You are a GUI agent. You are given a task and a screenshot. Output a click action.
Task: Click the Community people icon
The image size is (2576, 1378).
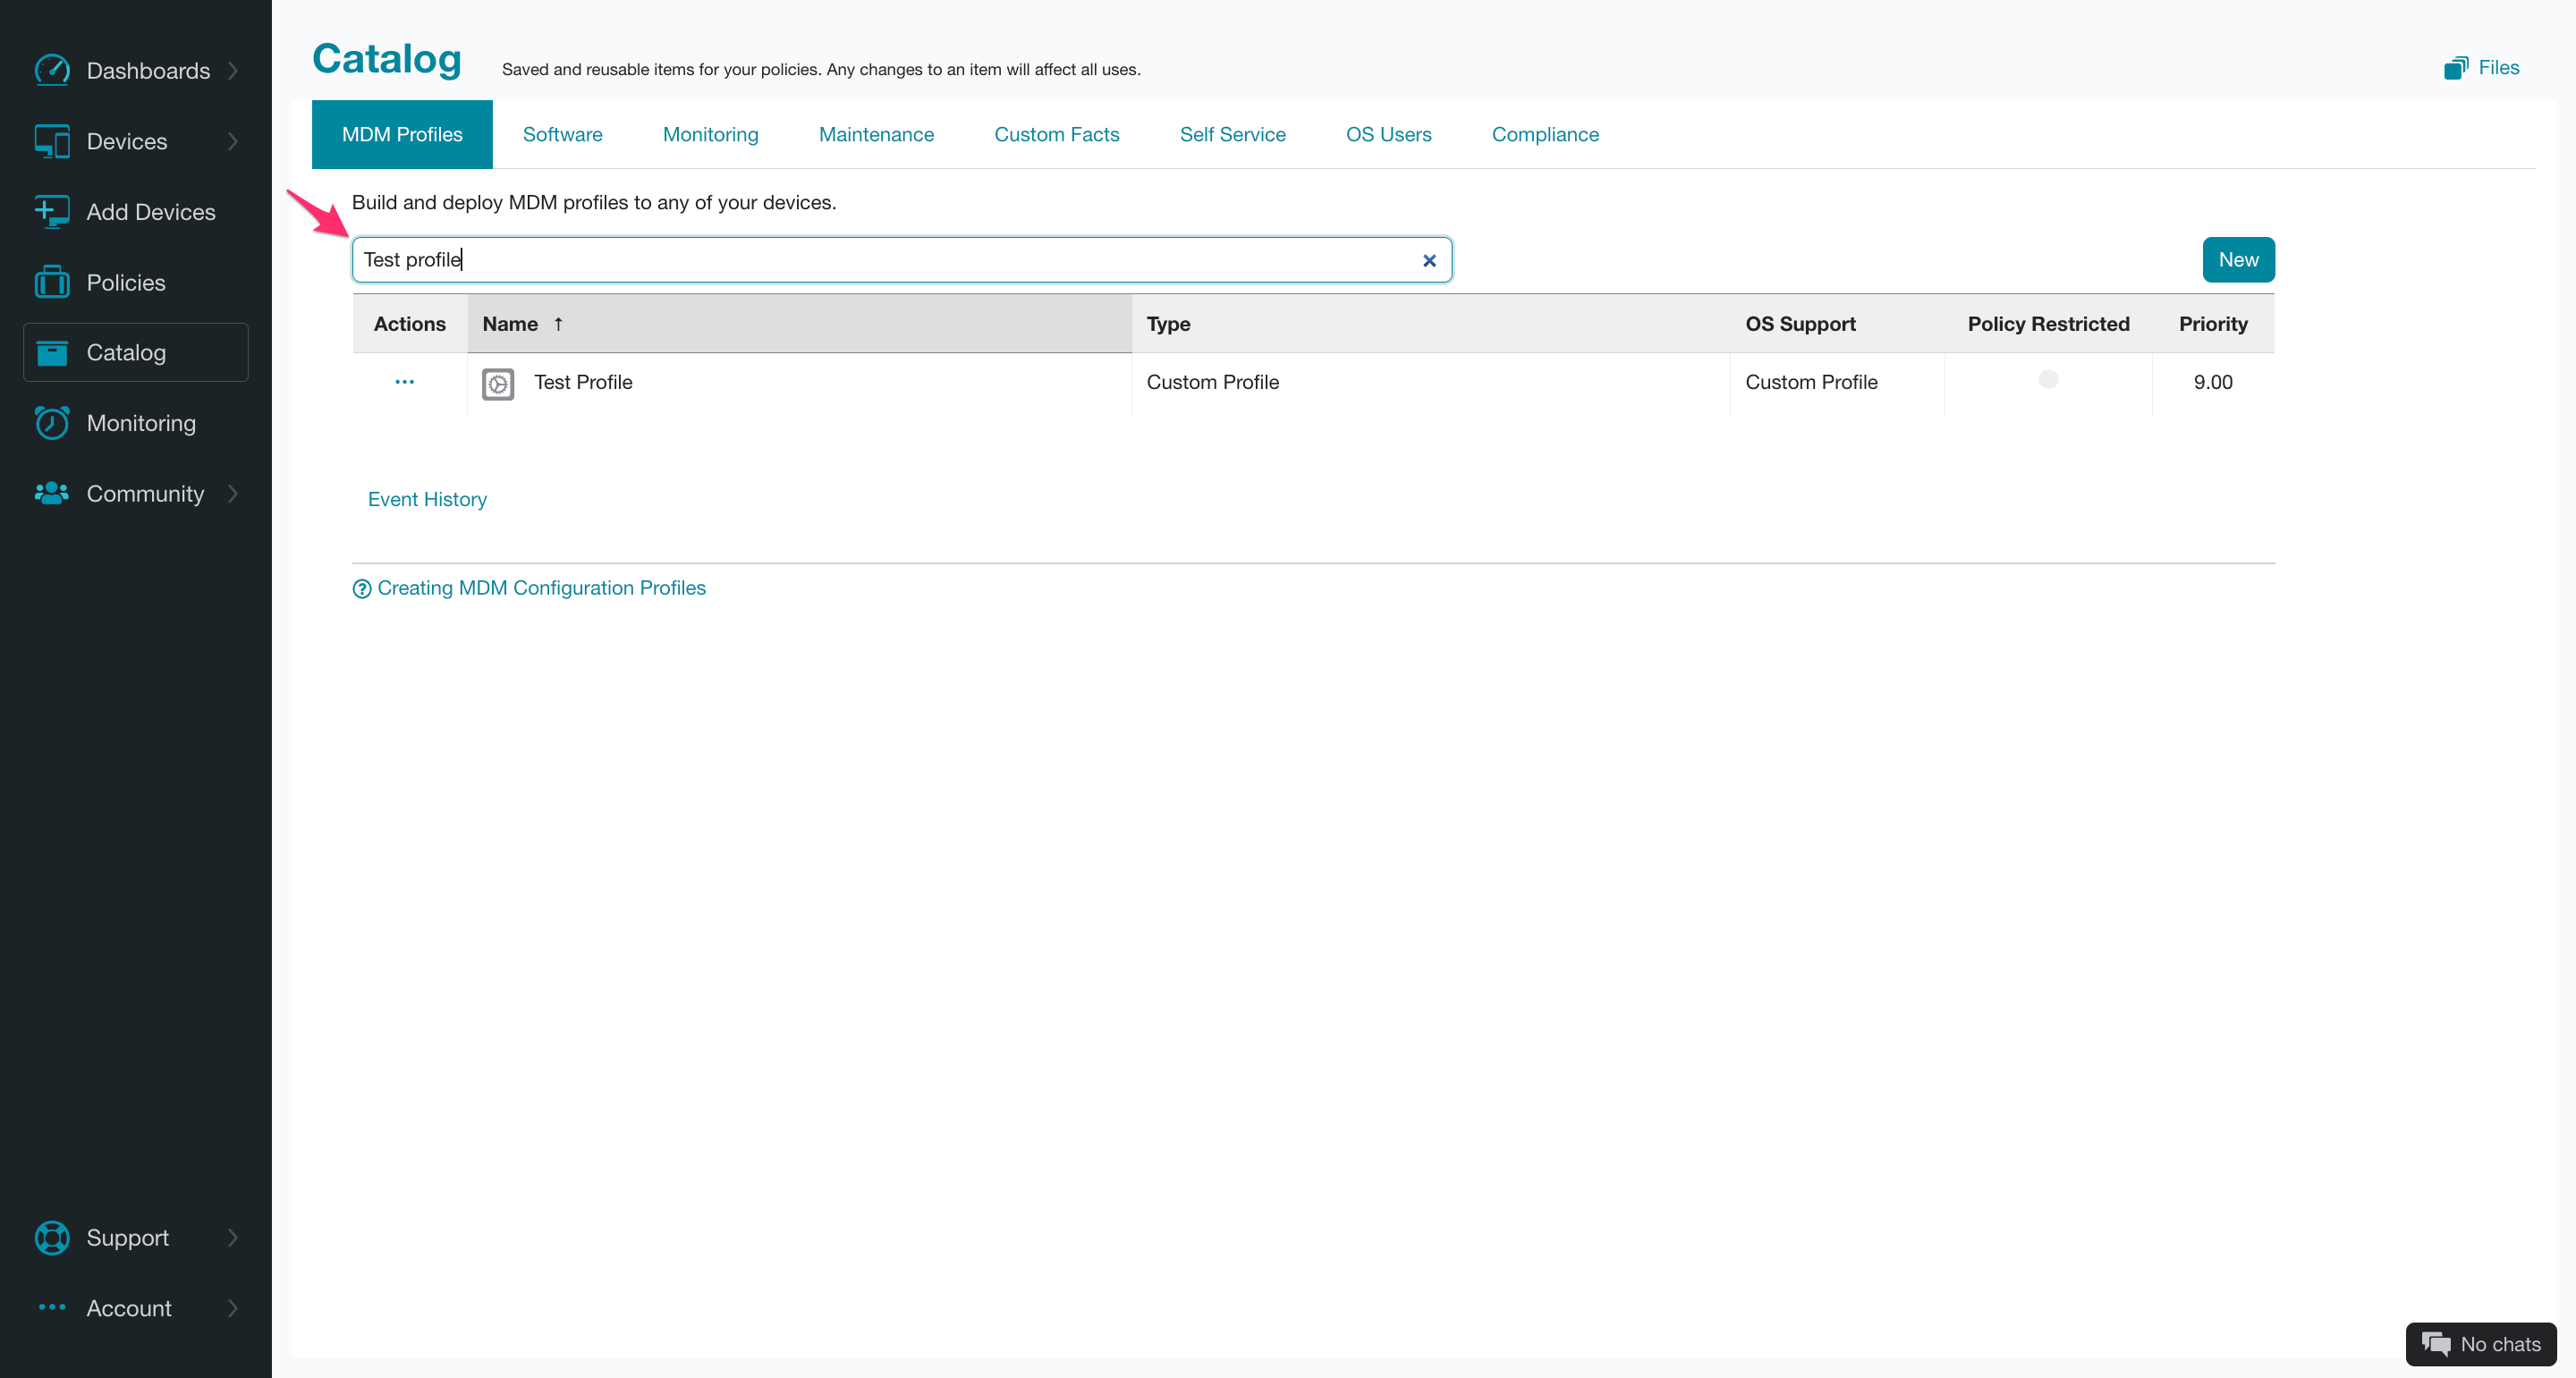(52, 493)
